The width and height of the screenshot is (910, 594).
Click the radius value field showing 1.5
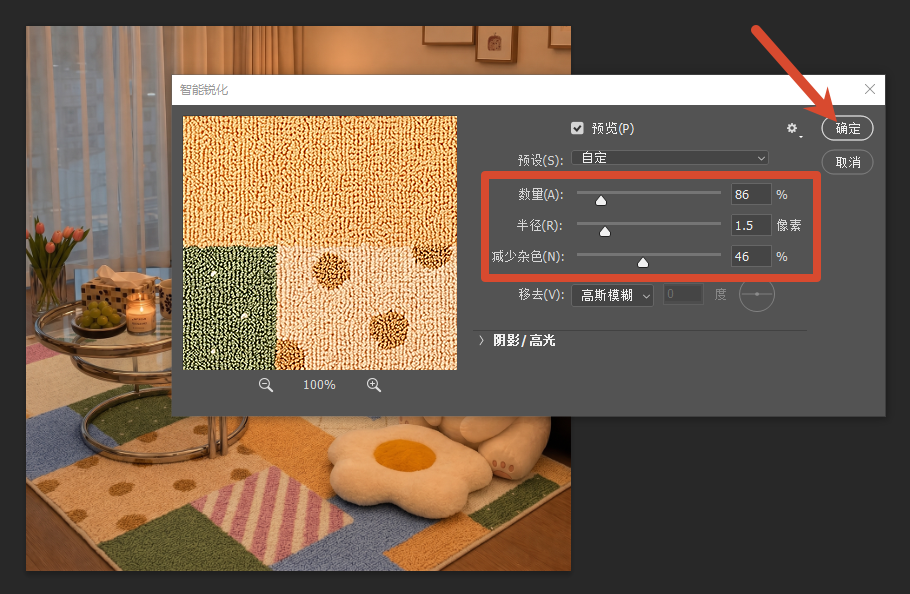coord(751,225)
